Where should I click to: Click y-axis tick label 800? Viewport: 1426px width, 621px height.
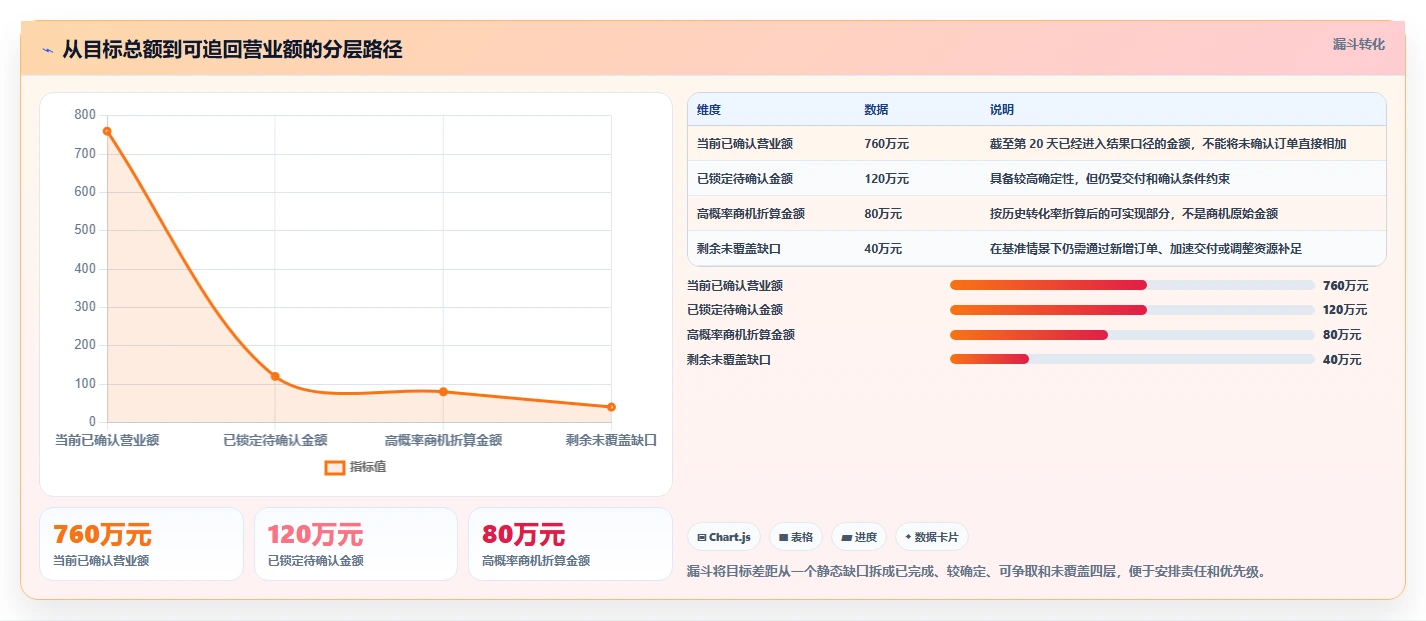[85, 115]
